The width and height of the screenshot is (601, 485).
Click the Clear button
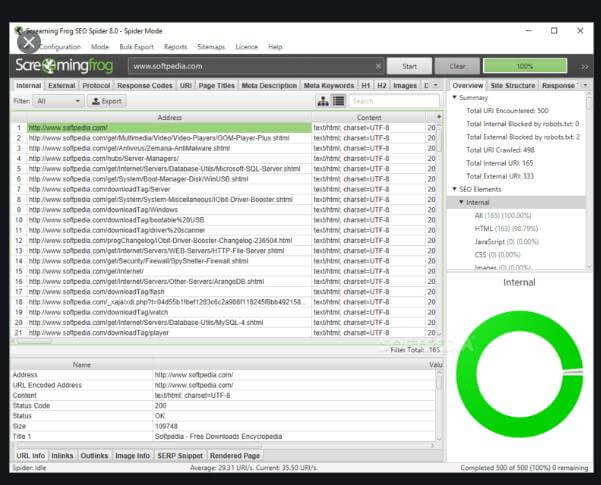(457, 66)
